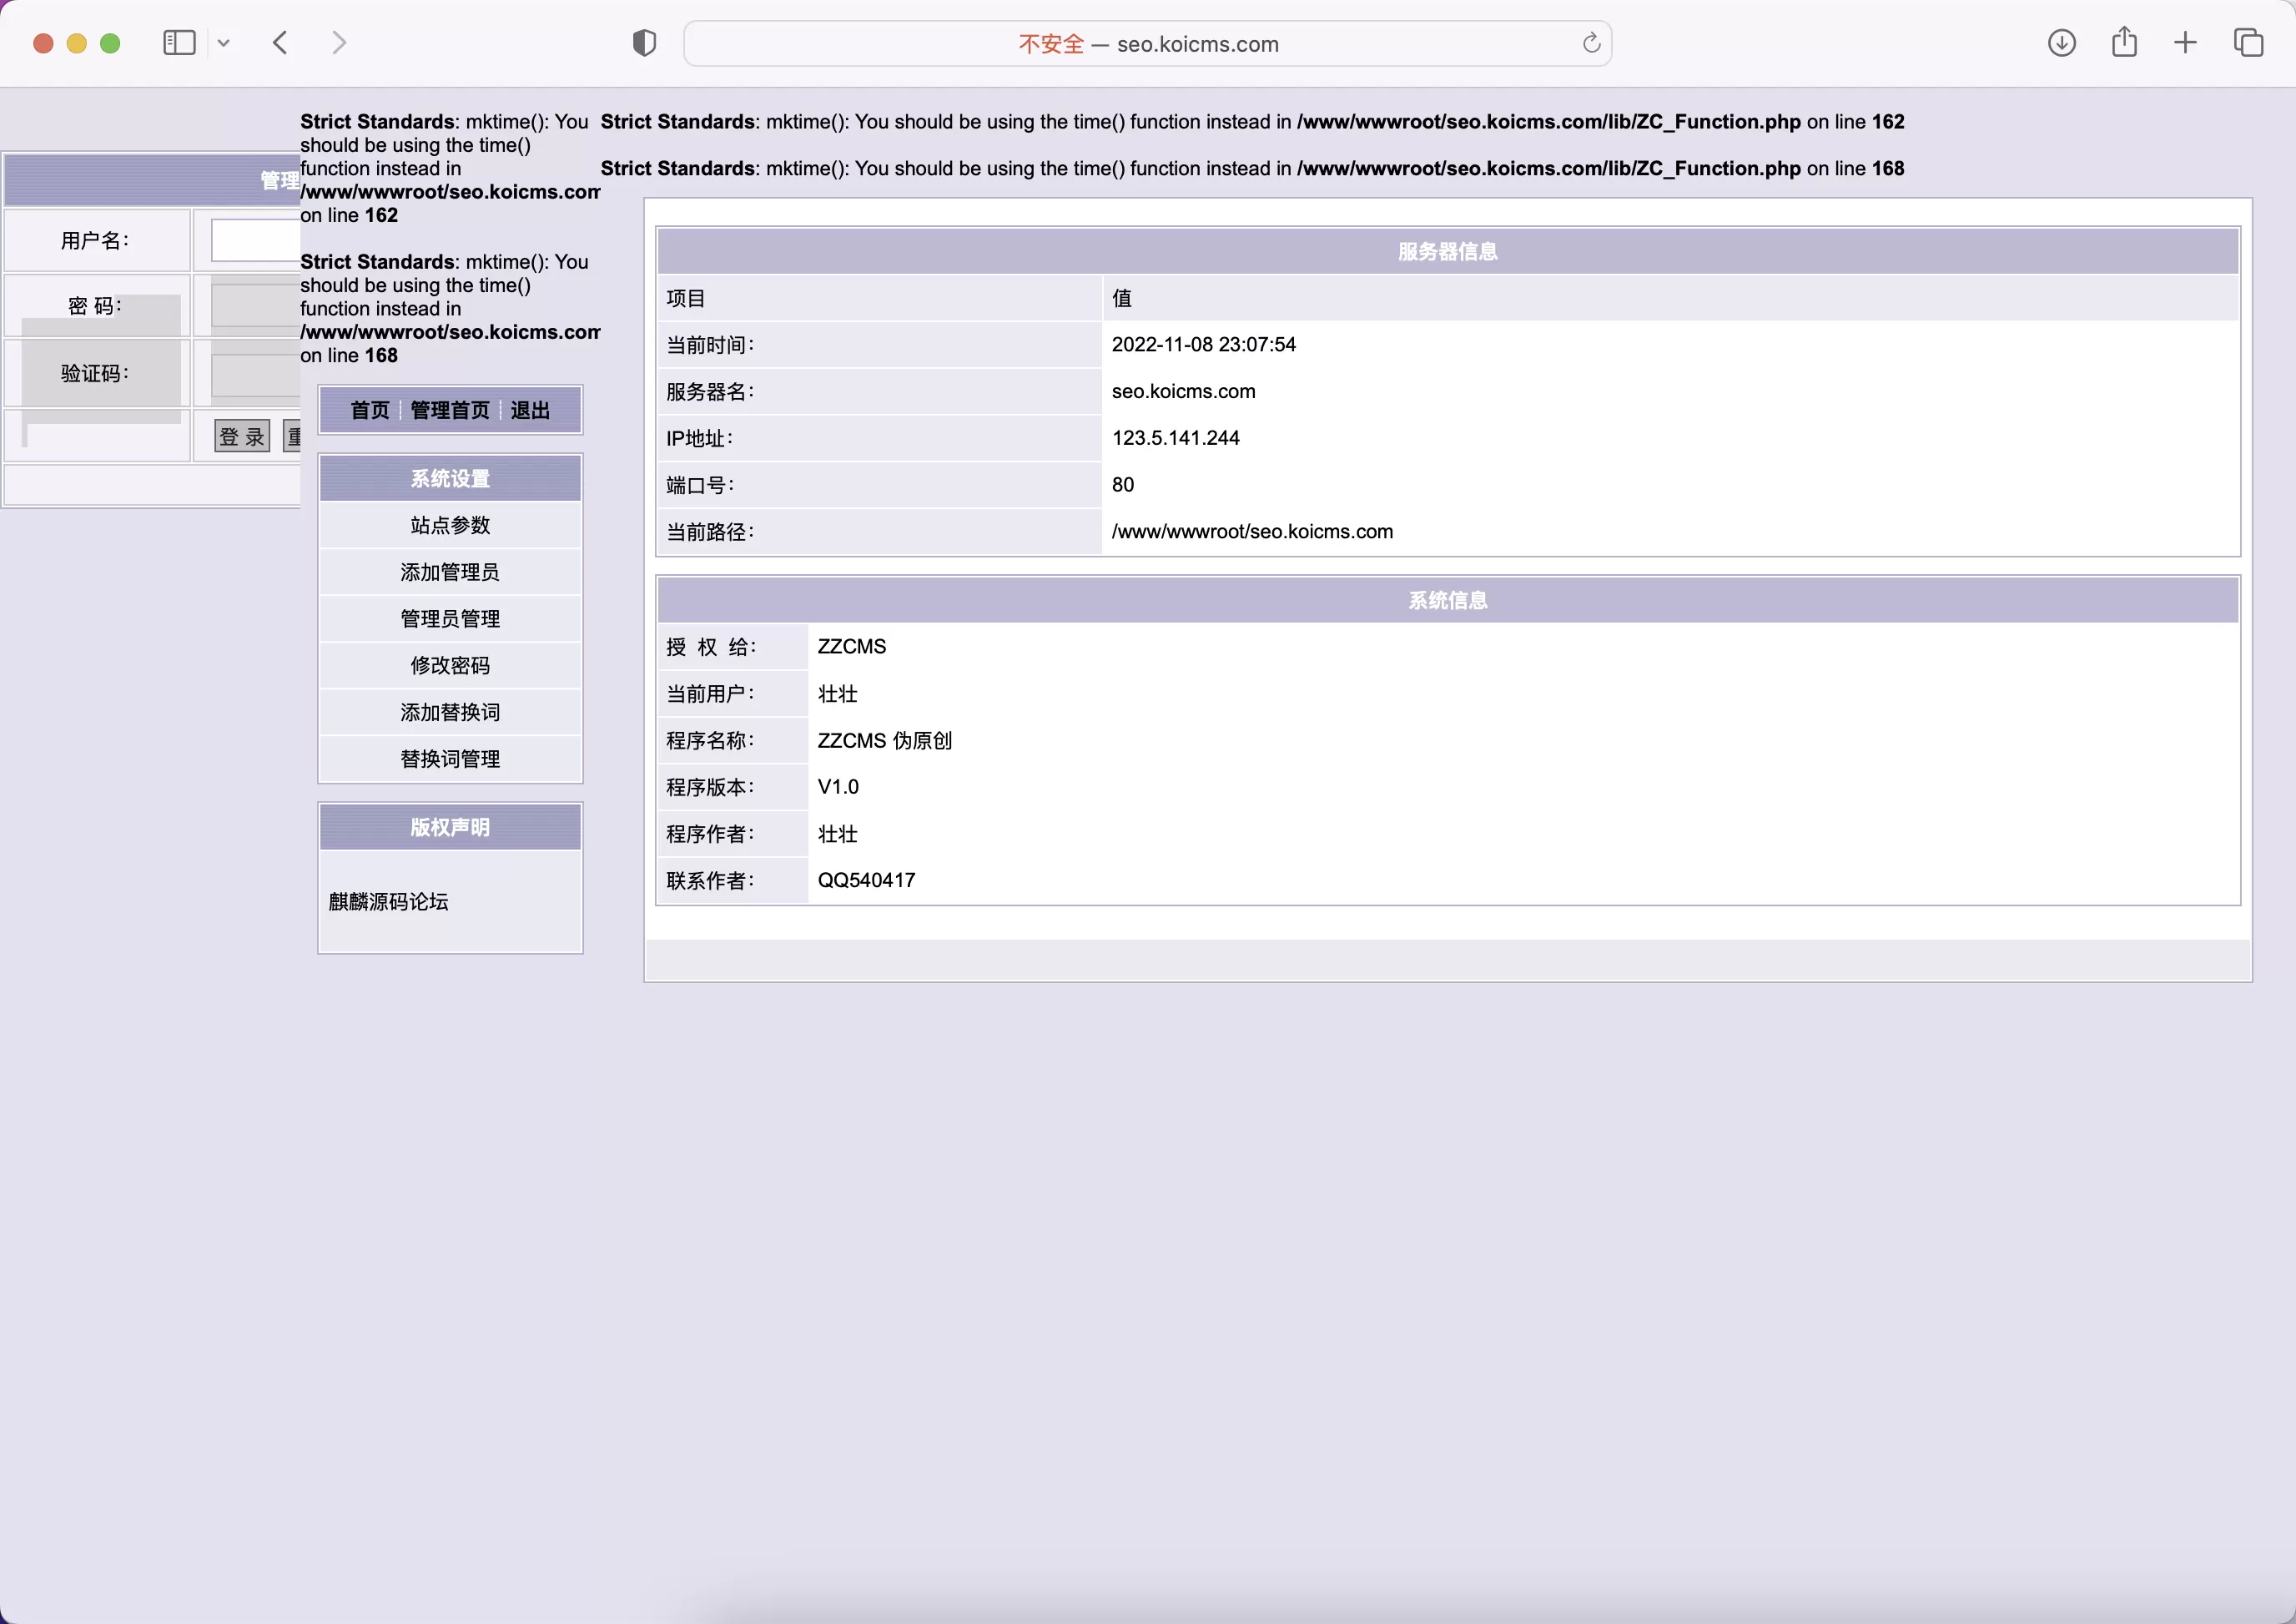Open the 添加管理员 menu entry

[x=450, y=572]
